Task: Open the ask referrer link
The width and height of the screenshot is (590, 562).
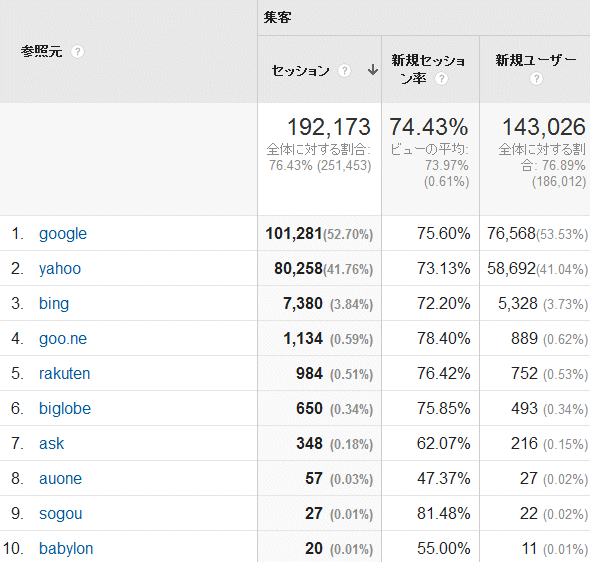Action: click(x=52, y=444)
